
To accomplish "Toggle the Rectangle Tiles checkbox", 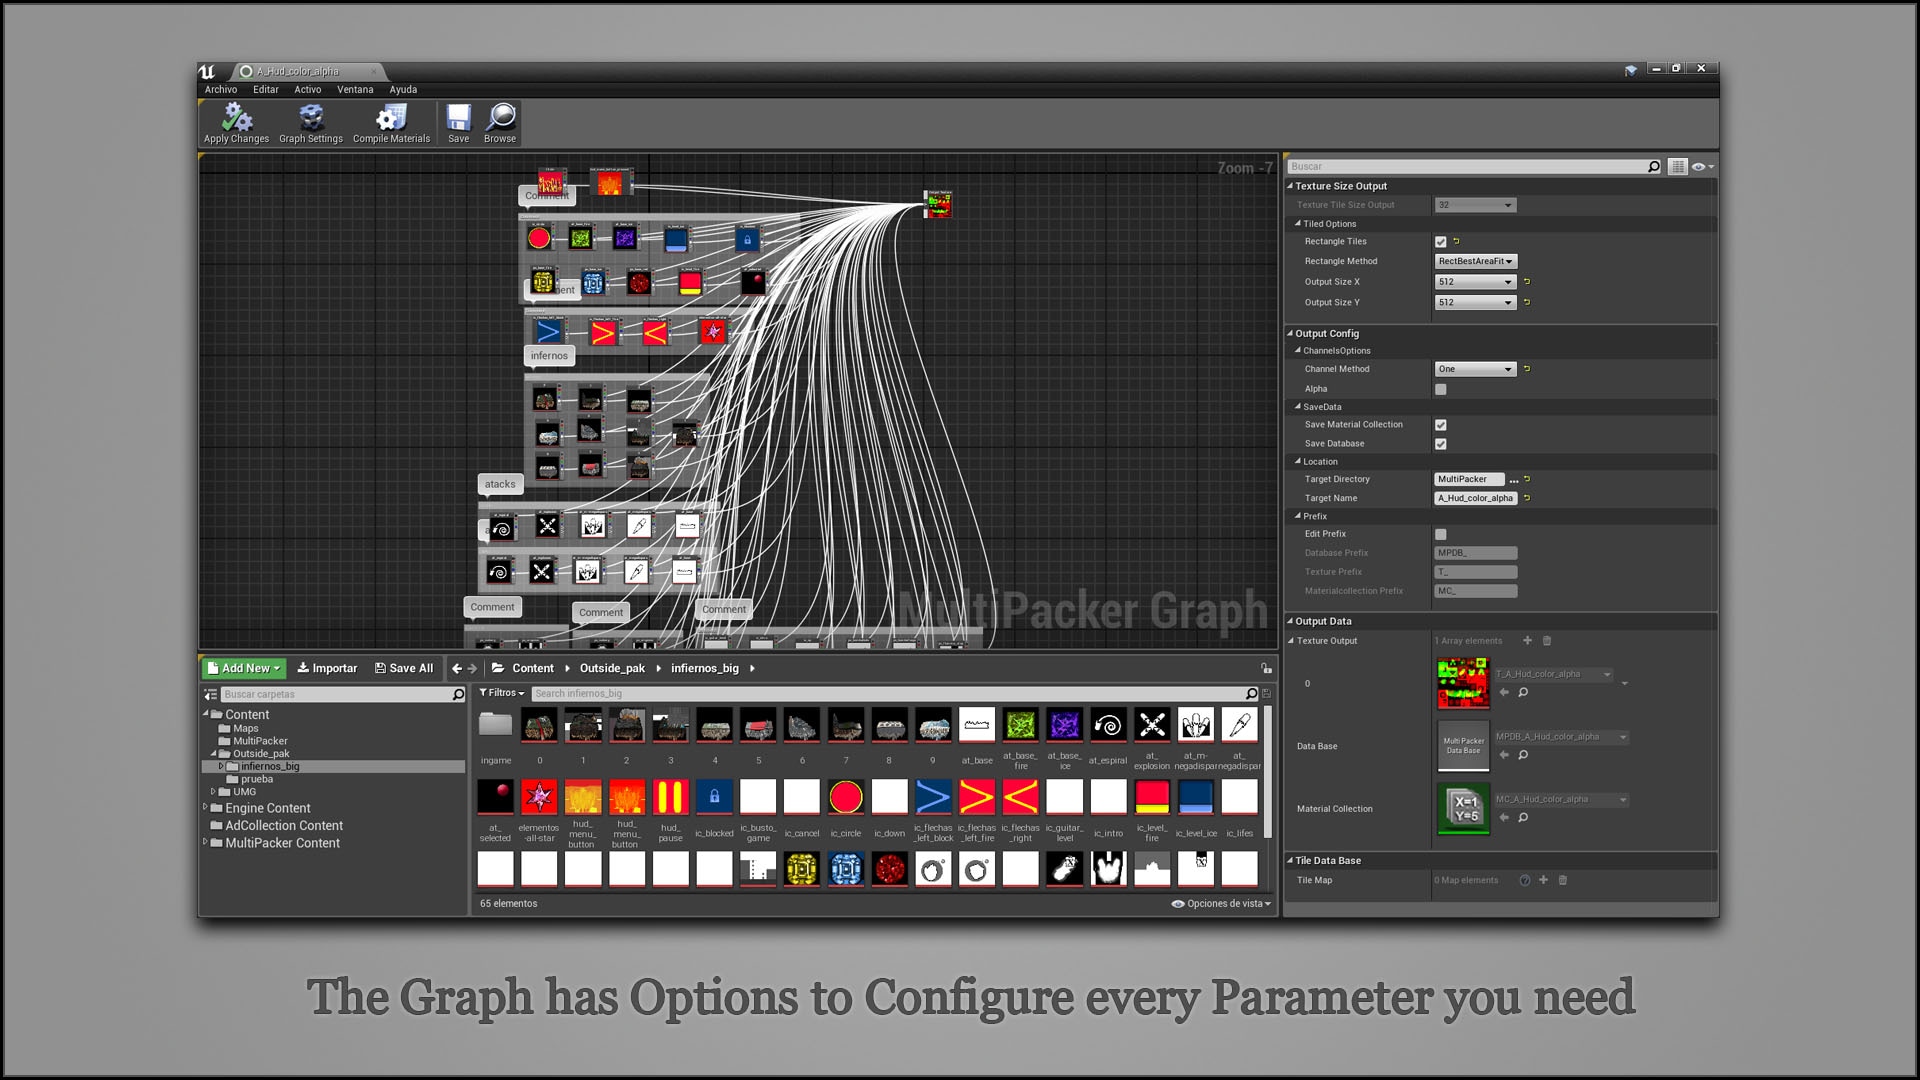I will [1441, 242].
